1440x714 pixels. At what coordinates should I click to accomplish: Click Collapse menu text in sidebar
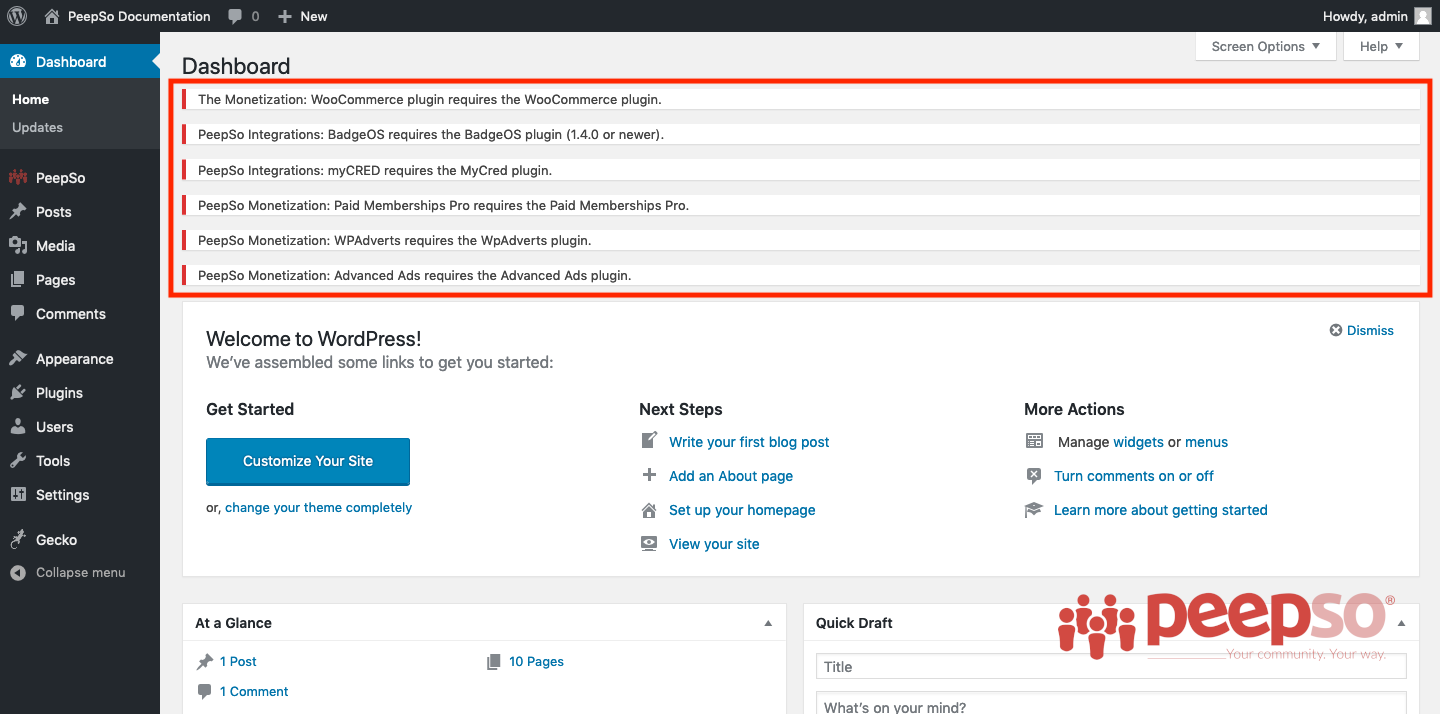pyautogui.click(x=81, y=573)
